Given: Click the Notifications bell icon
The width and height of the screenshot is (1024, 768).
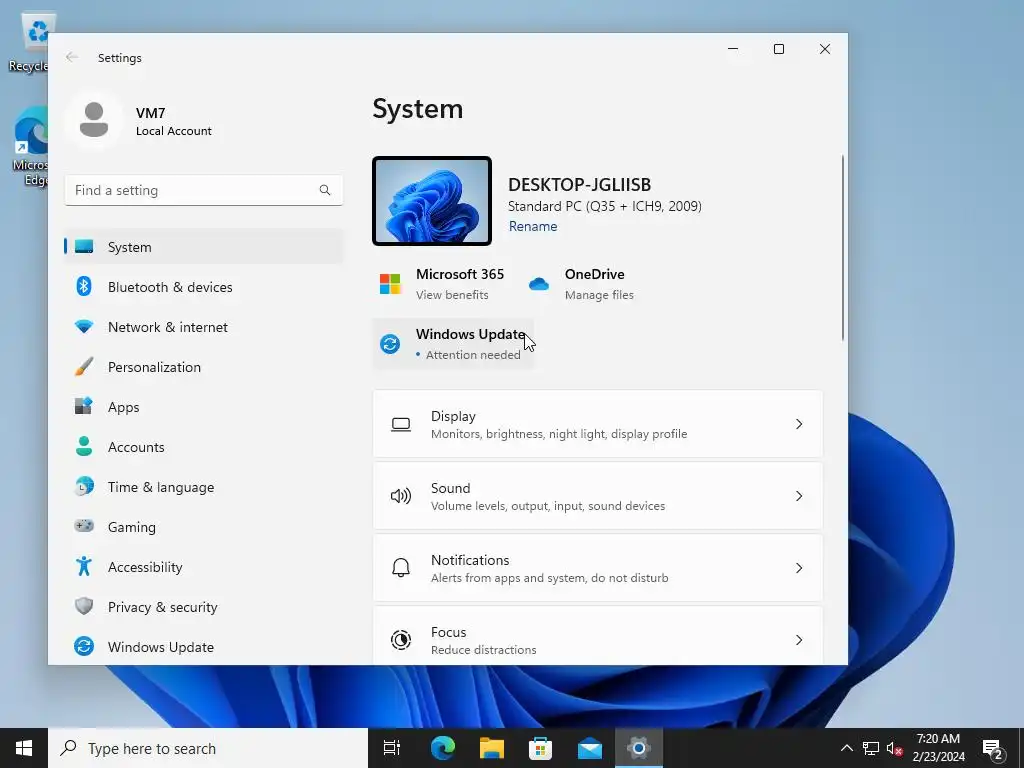Looking at the screenshot, I should click(401, 568).
